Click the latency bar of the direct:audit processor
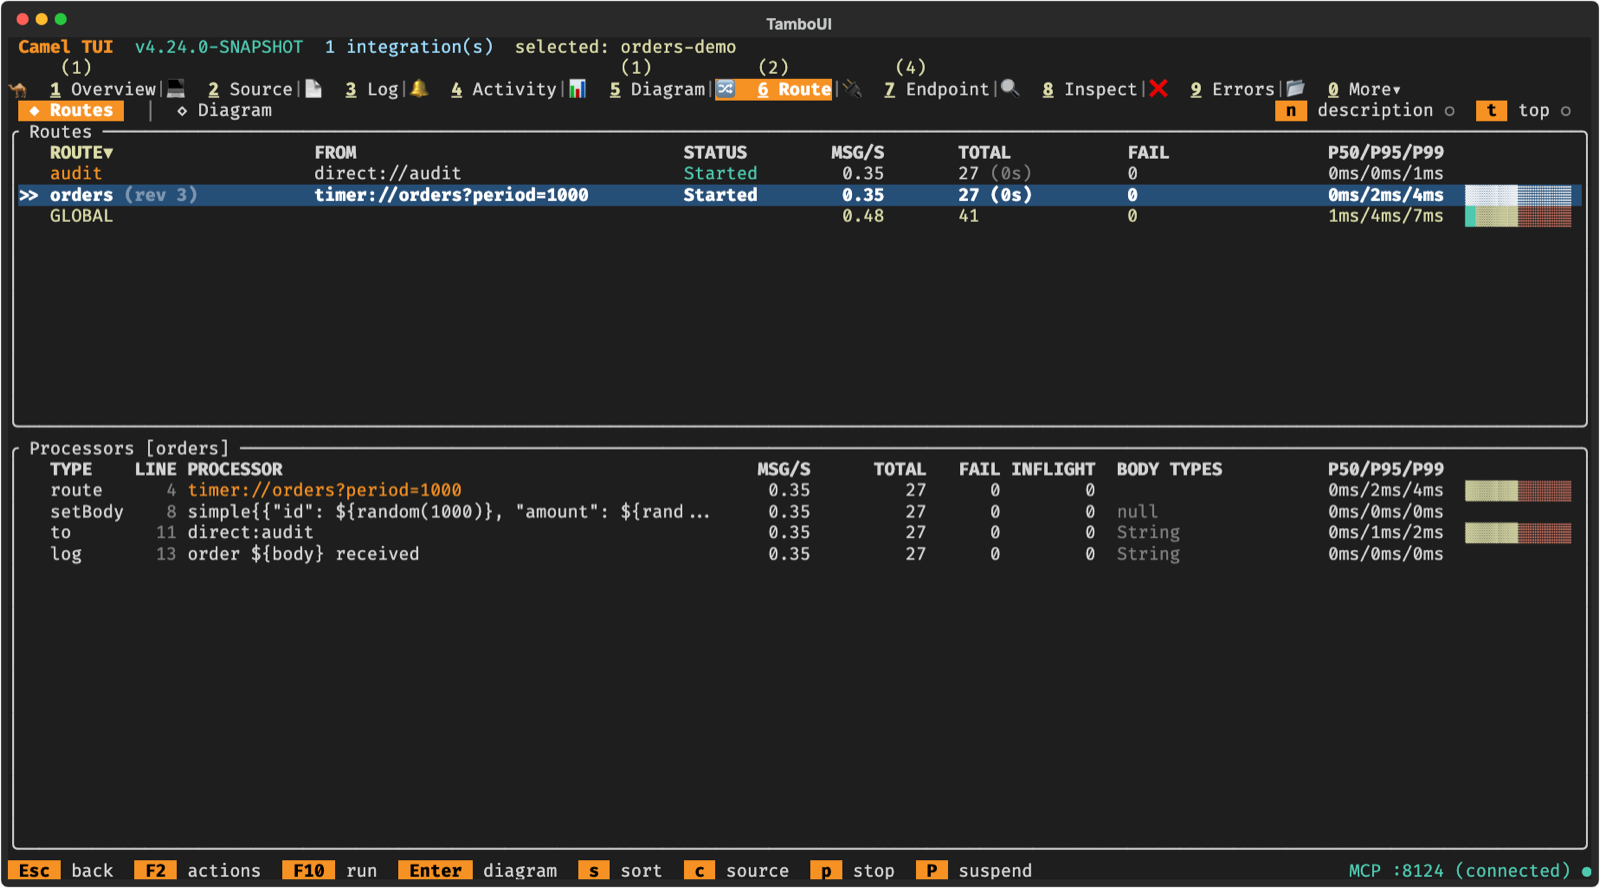 (1518, 532)
